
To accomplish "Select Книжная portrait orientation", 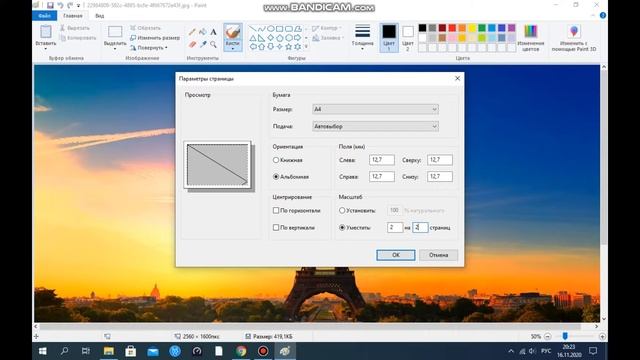I will 276,160.
